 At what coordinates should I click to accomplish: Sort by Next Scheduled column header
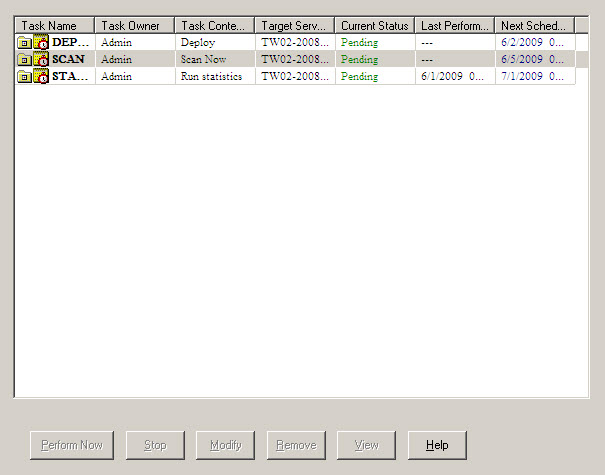point(534,25)
